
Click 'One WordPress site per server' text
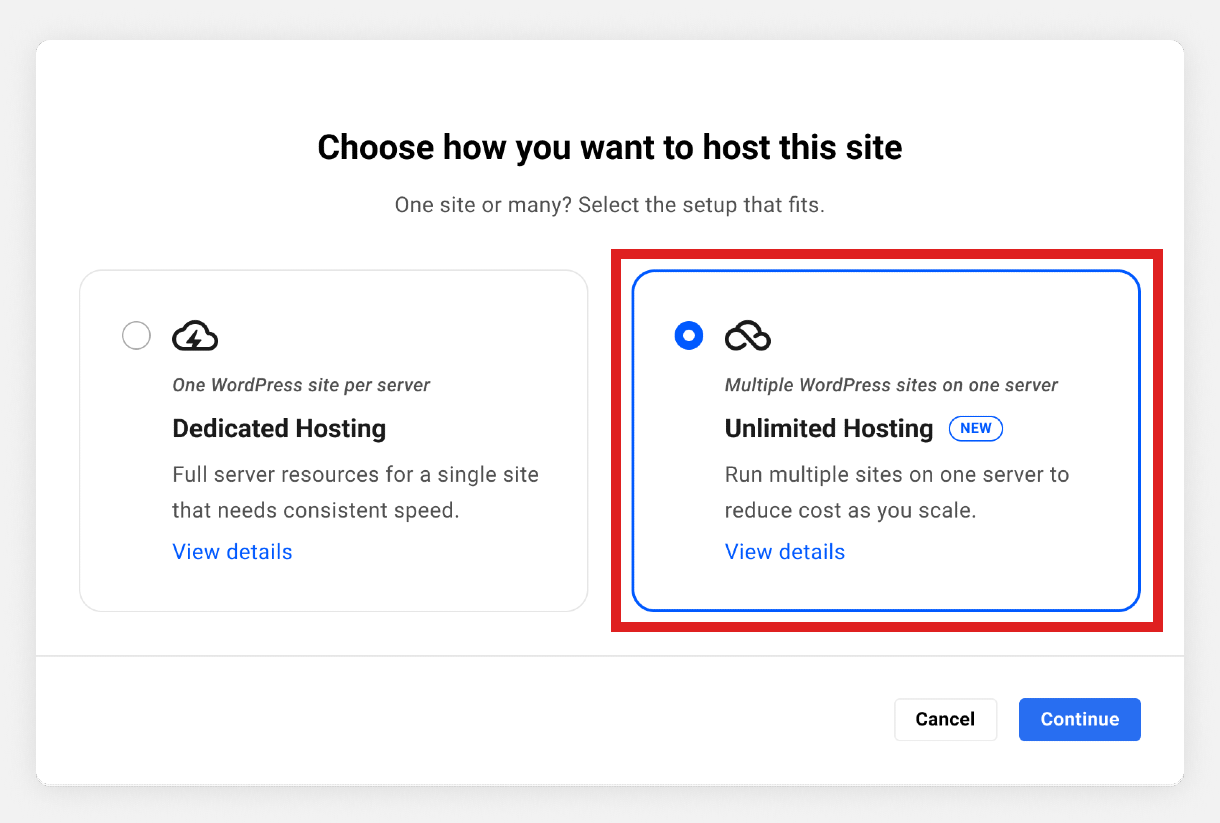tap(301, 385)
